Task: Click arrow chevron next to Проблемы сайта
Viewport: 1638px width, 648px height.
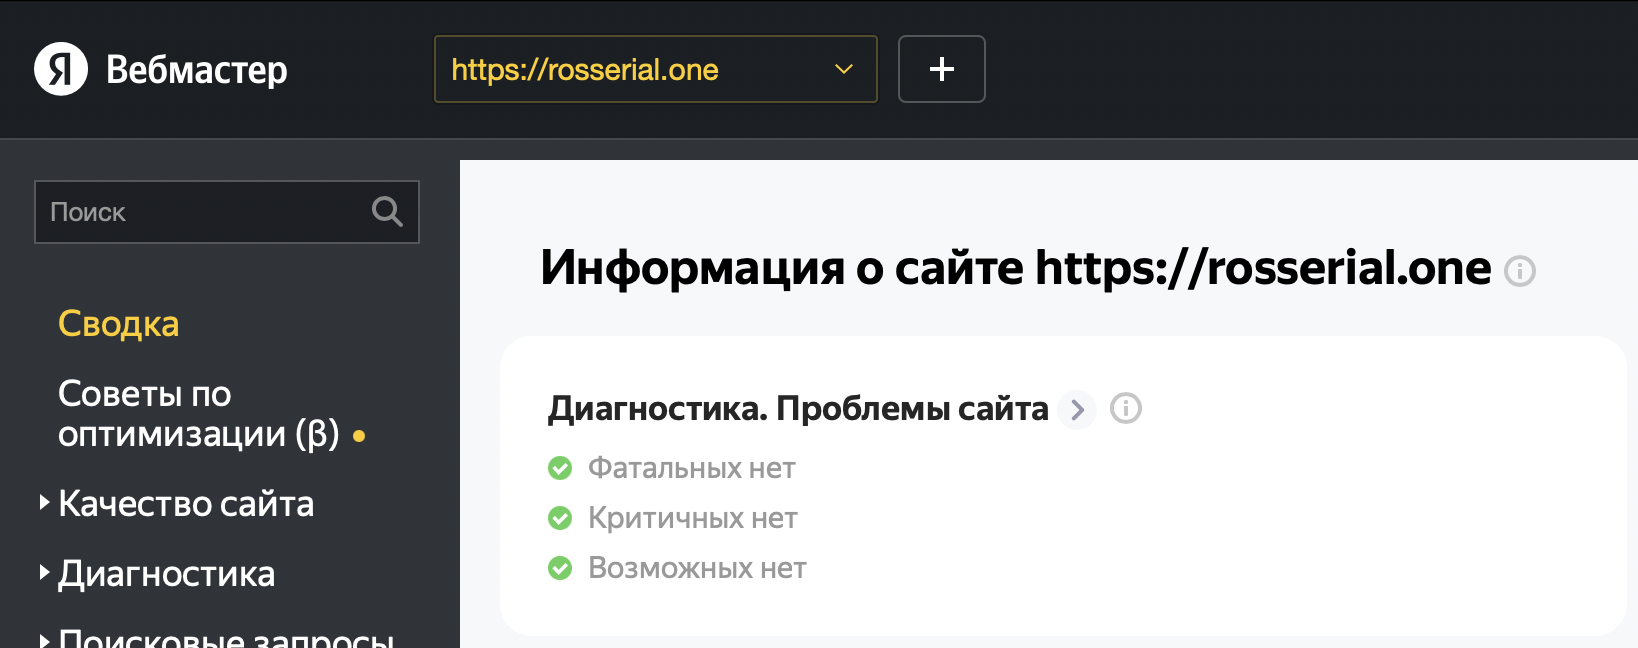Action: tap(1077, 409)
